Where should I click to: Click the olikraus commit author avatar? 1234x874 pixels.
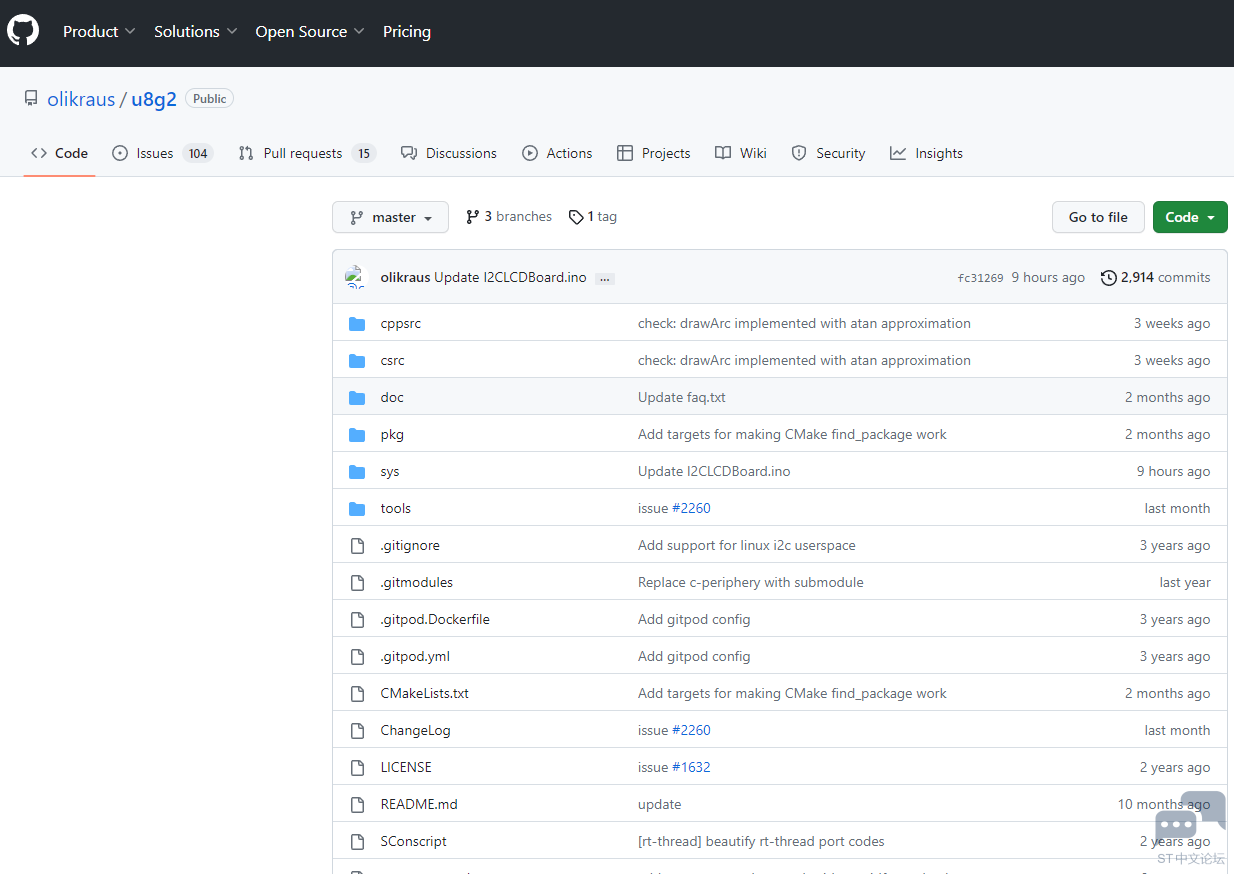[357, 277]
